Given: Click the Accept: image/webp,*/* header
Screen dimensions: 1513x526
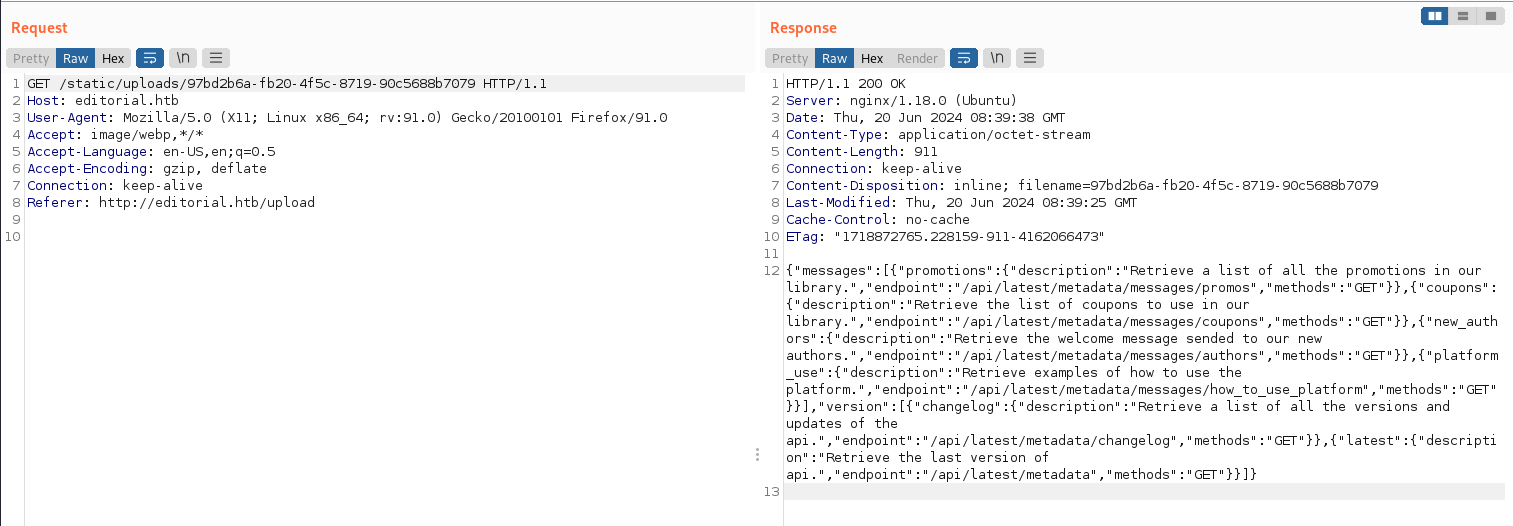Looking at the screenshot, I should (x=115, y=135).
